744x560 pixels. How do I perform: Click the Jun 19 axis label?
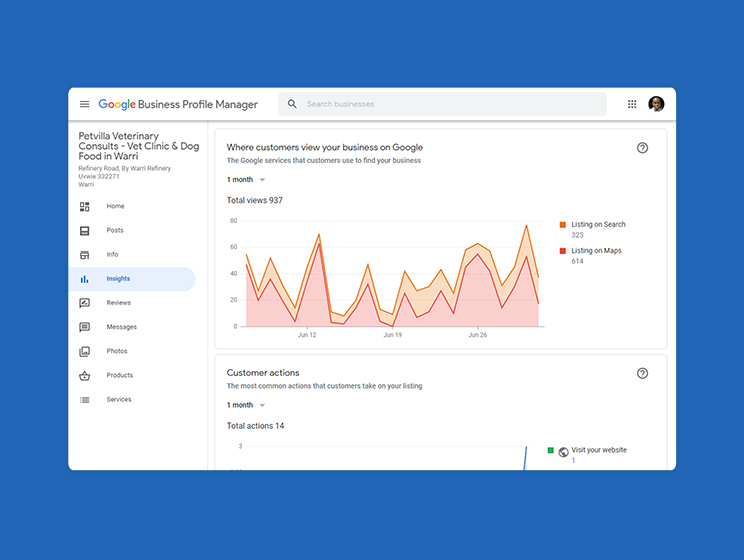pos(392,335)
